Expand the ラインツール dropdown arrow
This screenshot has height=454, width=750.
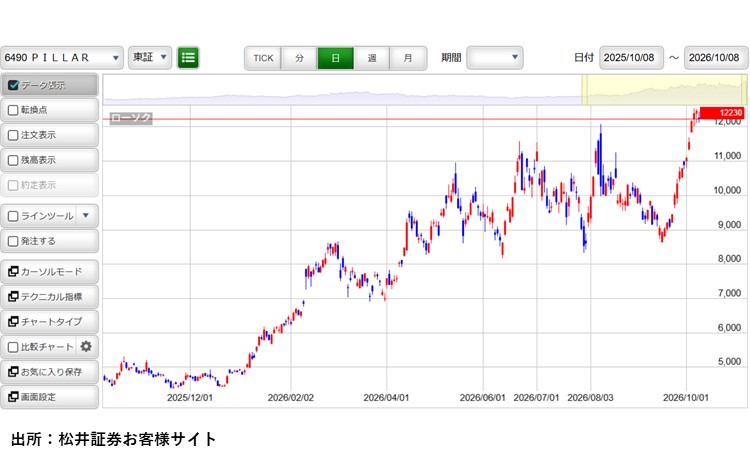[x=86, y=216]
